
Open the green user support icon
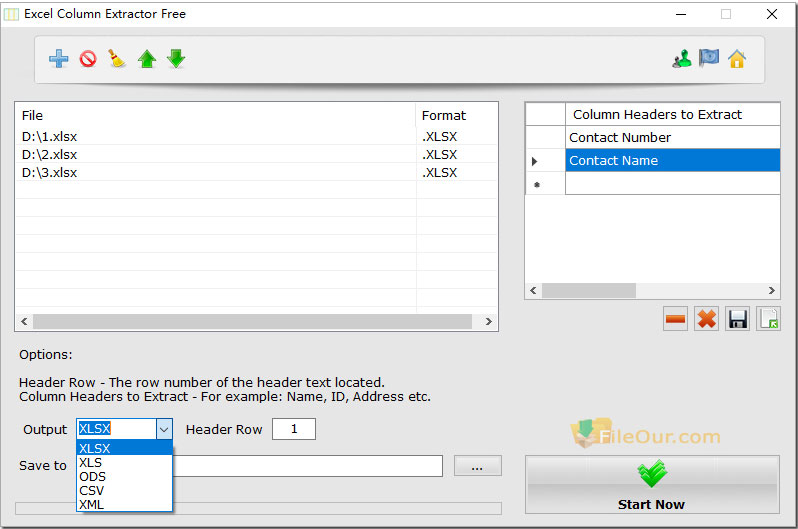click(x=682, y=59)
